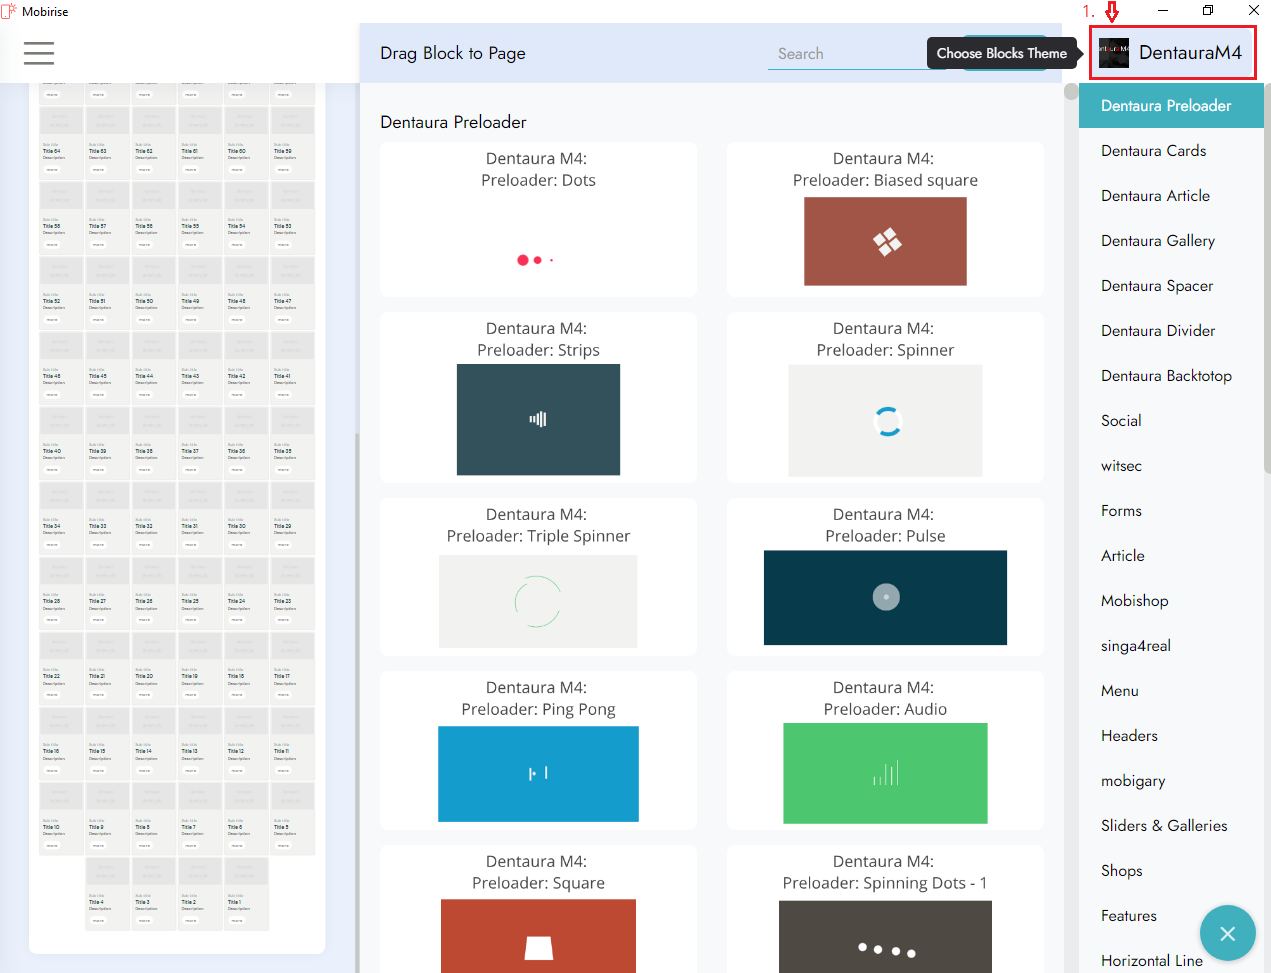The image size is (1271, 973).
Task: Choose the Preloader: Spinner block
Action: pyautogui.click(x=885, y=397)
